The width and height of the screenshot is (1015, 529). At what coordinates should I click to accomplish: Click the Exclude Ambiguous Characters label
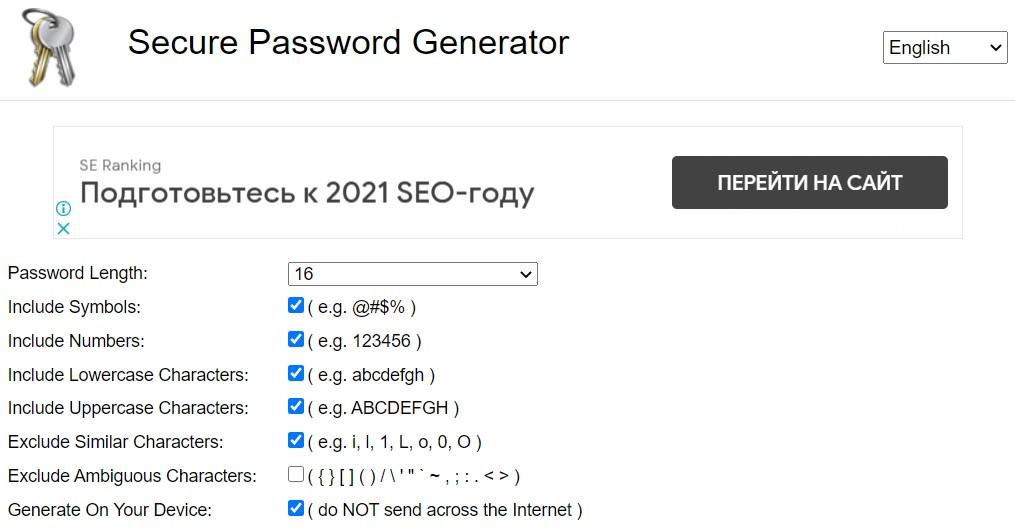132,476
